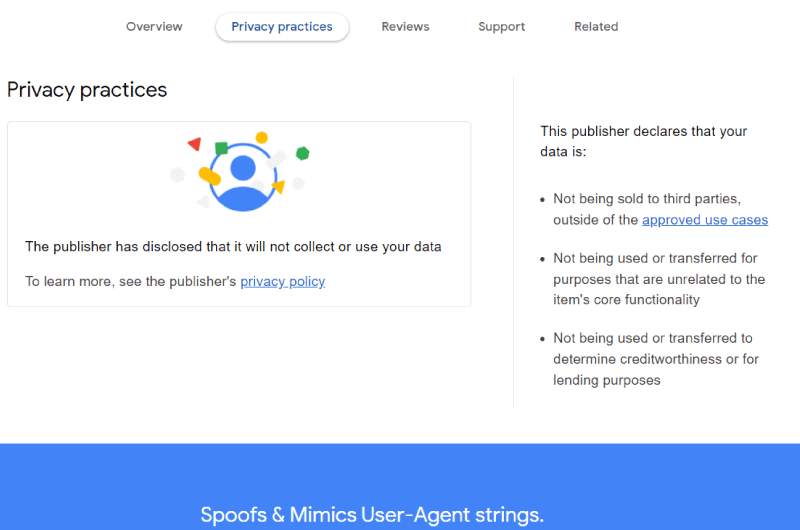Screen dimensions: 800x530
Task: Click the yellow circle above the avatar
Action: pos(262,137)
